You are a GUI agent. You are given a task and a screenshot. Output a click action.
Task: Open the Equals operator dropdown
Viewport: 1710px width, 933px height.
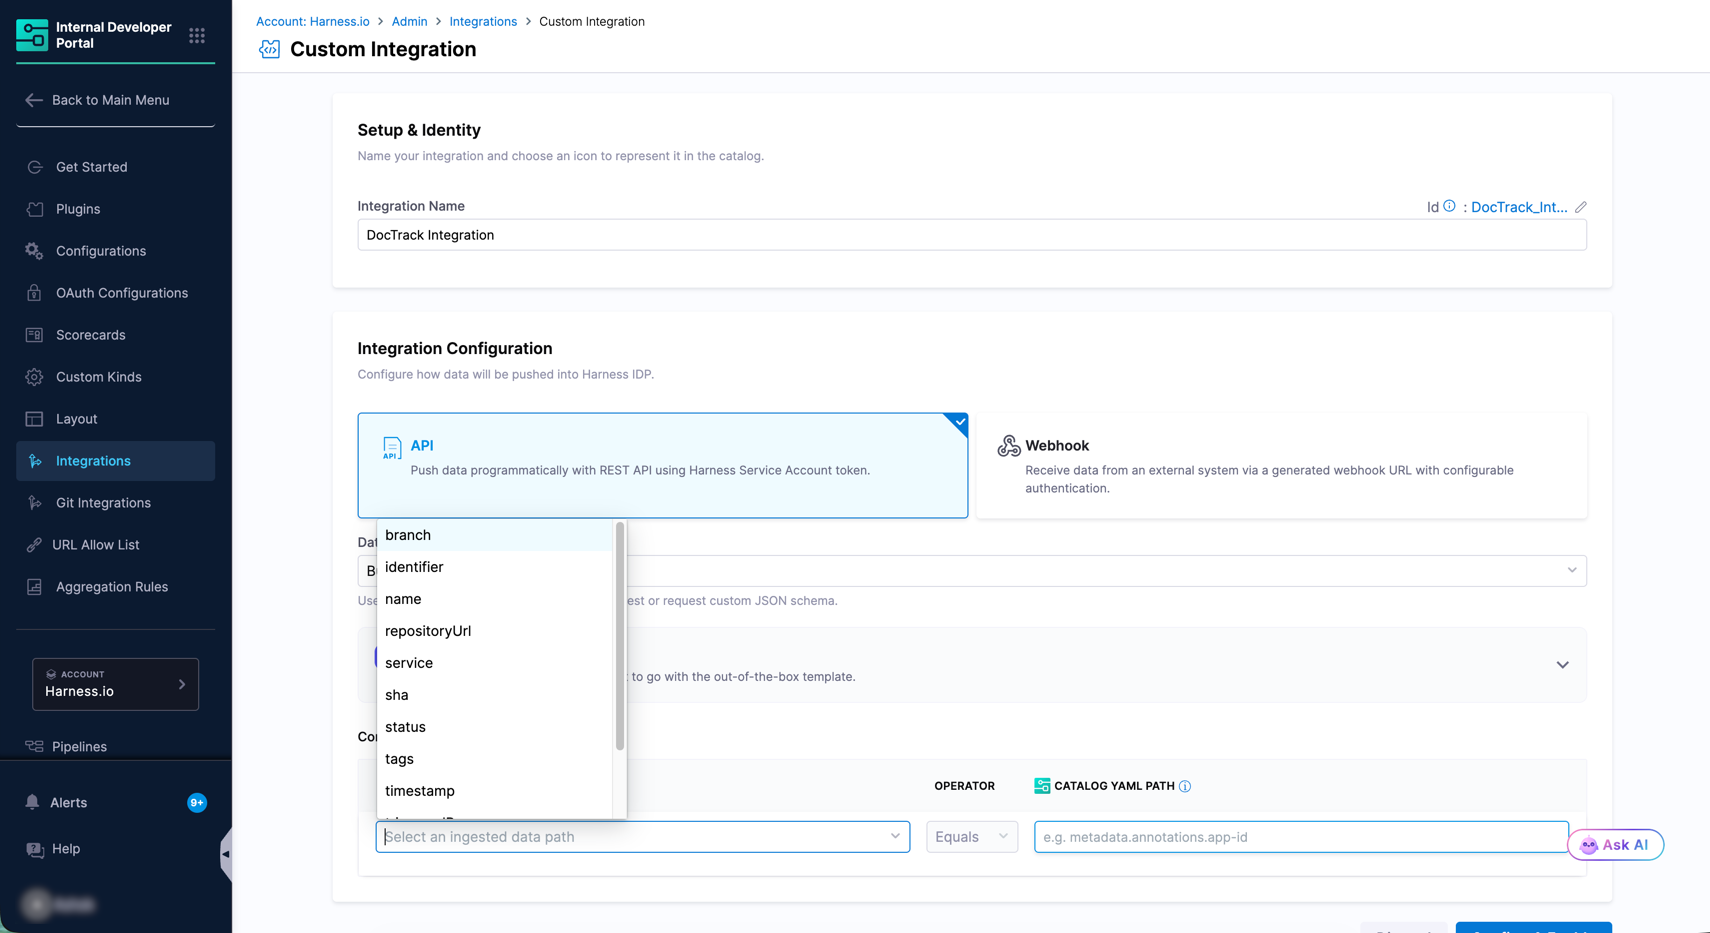[972, 837]
